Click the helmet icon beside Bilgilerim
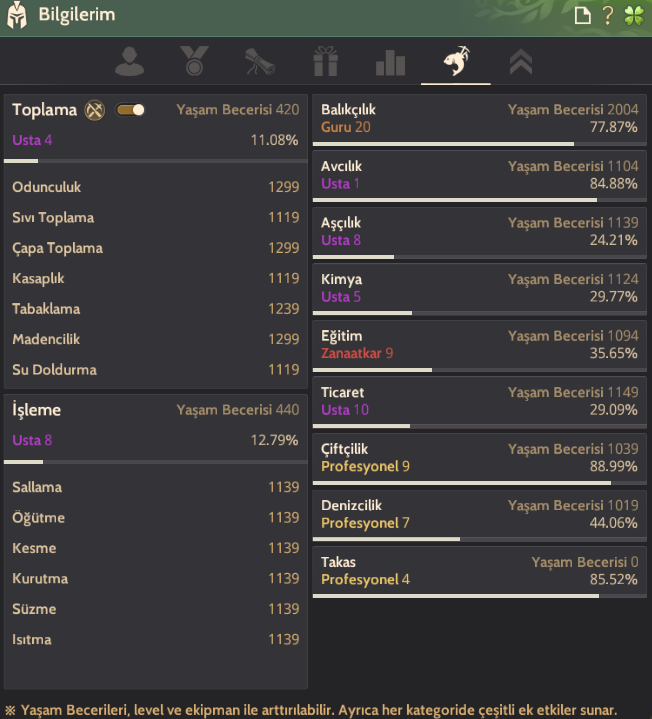Screen dimensions: 652x719 point(17,15)
